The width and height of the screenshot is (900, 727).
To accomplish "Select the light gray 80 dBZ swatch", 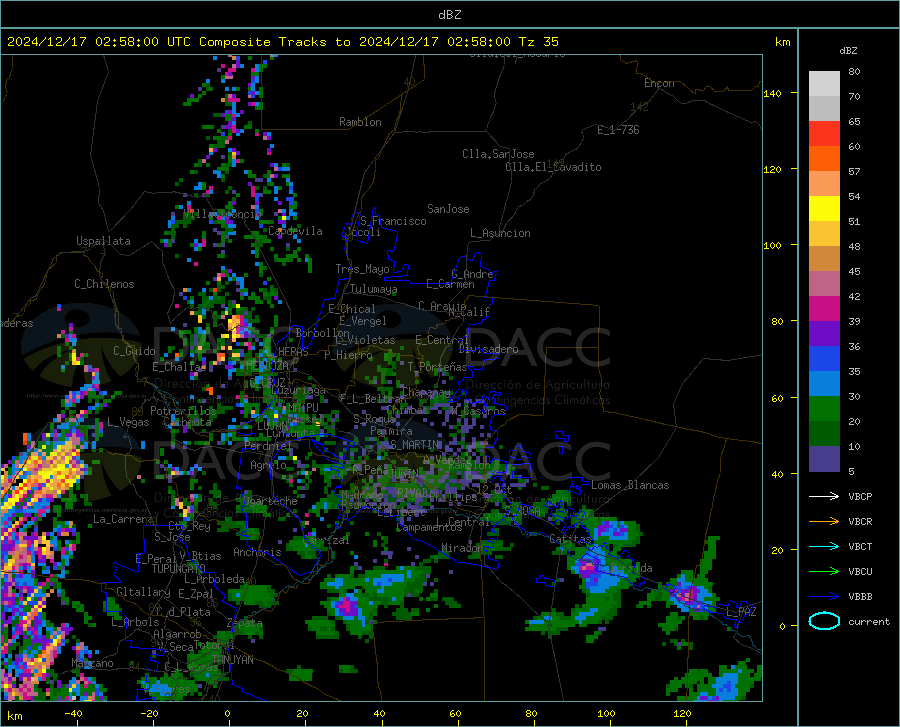I will (824, 84).
